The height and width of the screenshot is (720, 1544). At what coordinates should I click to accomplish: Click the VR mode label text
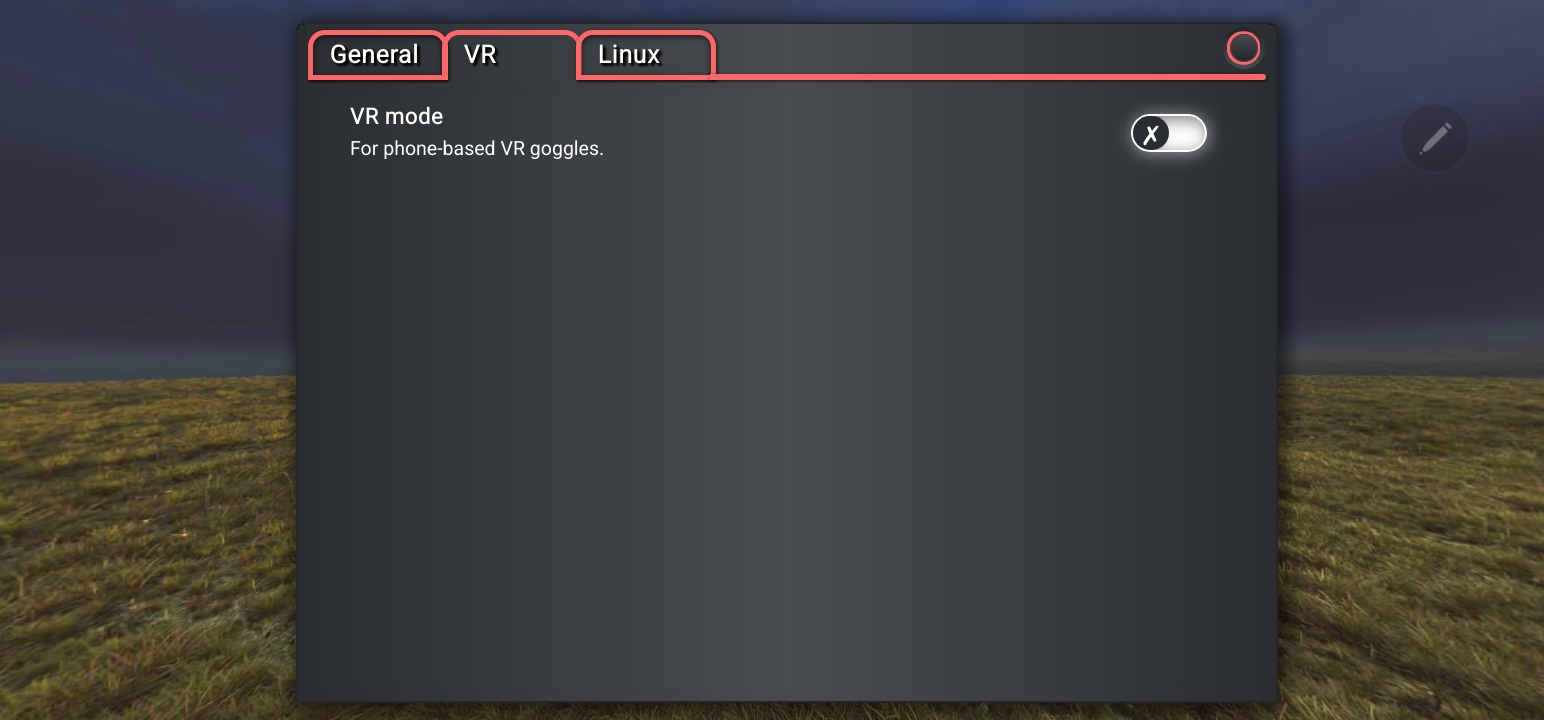tap(396, 116)
